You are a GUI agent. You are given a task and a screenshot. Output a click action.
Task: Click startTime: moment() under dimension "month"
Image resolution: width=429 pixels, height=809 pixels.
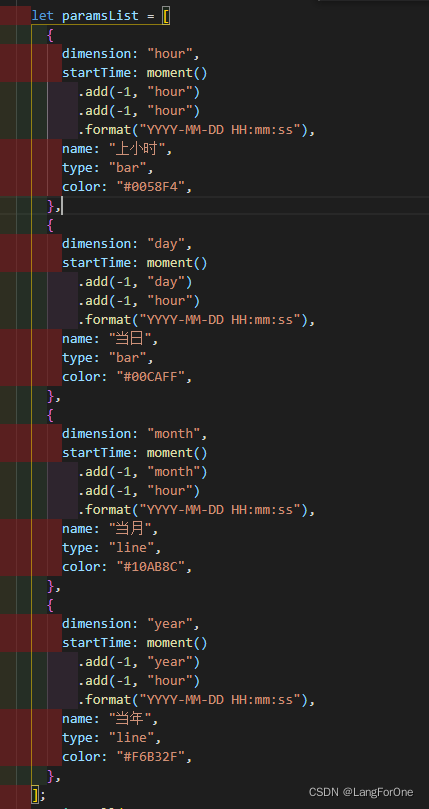click(135, 452)
